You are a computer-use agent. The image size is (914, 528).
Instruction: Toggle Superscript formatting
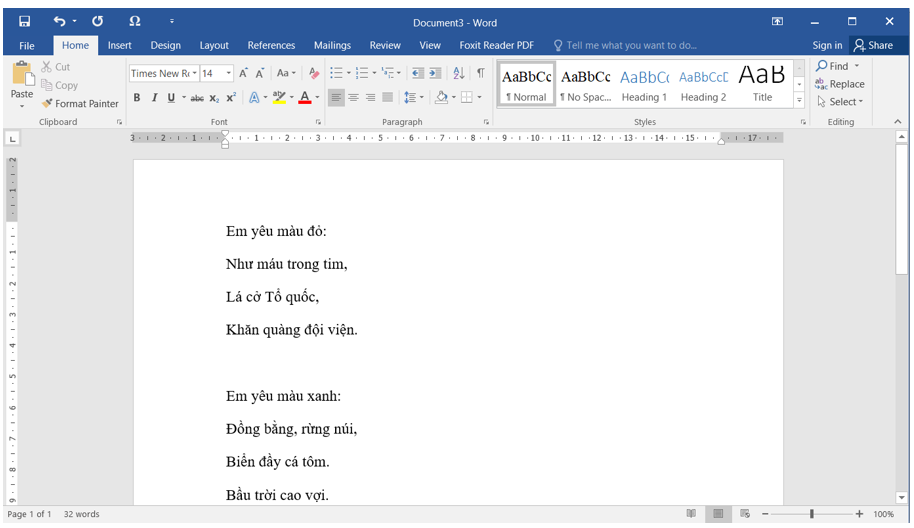[231, 97]
